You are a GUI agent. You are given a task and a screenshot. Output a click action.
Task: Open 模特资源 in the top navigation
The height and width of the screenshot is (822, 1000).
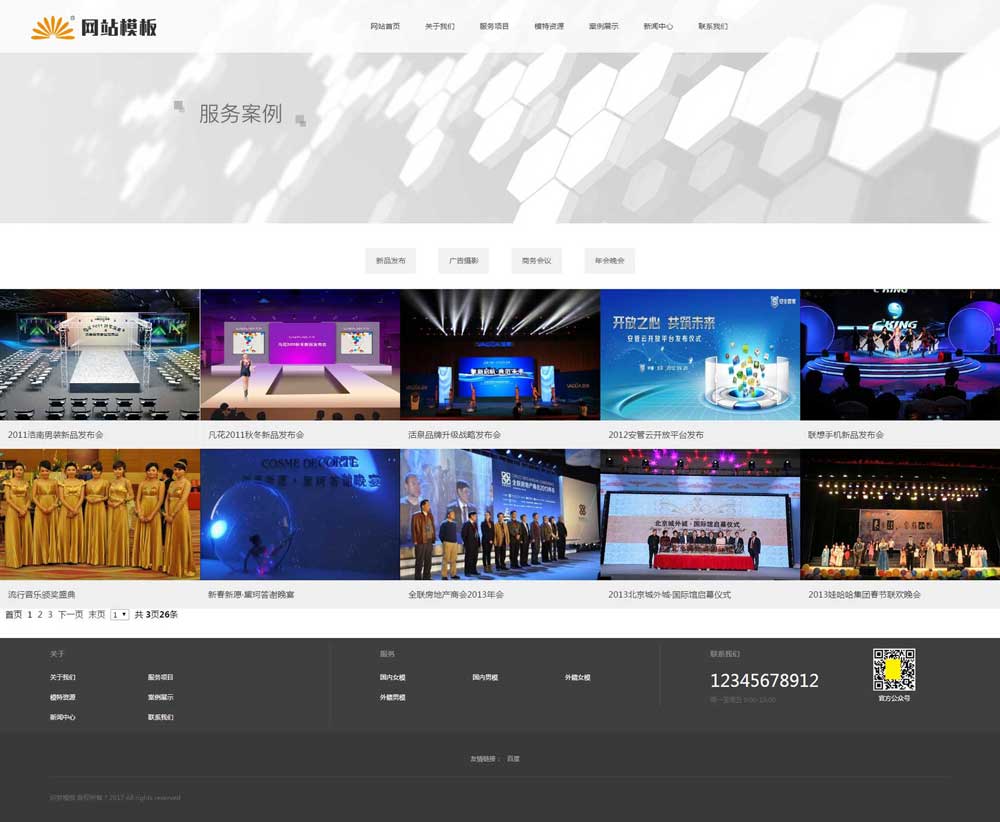549,26
